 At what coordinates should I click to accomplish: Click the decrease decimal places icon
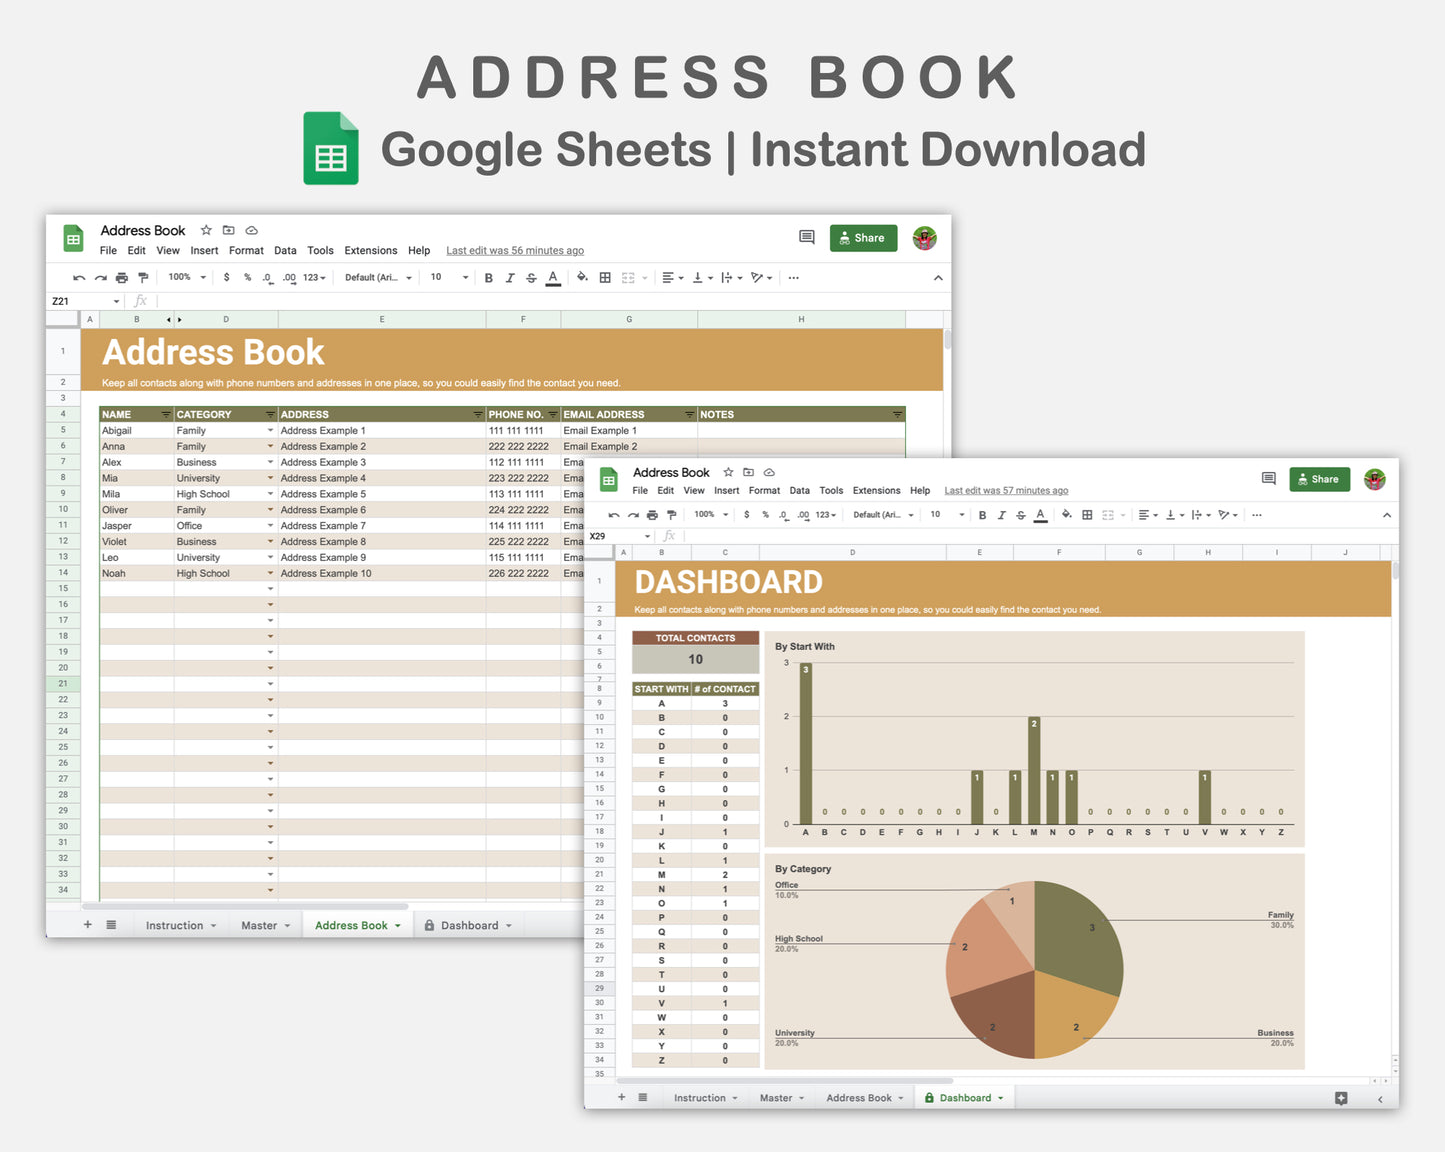pos(266,277)
